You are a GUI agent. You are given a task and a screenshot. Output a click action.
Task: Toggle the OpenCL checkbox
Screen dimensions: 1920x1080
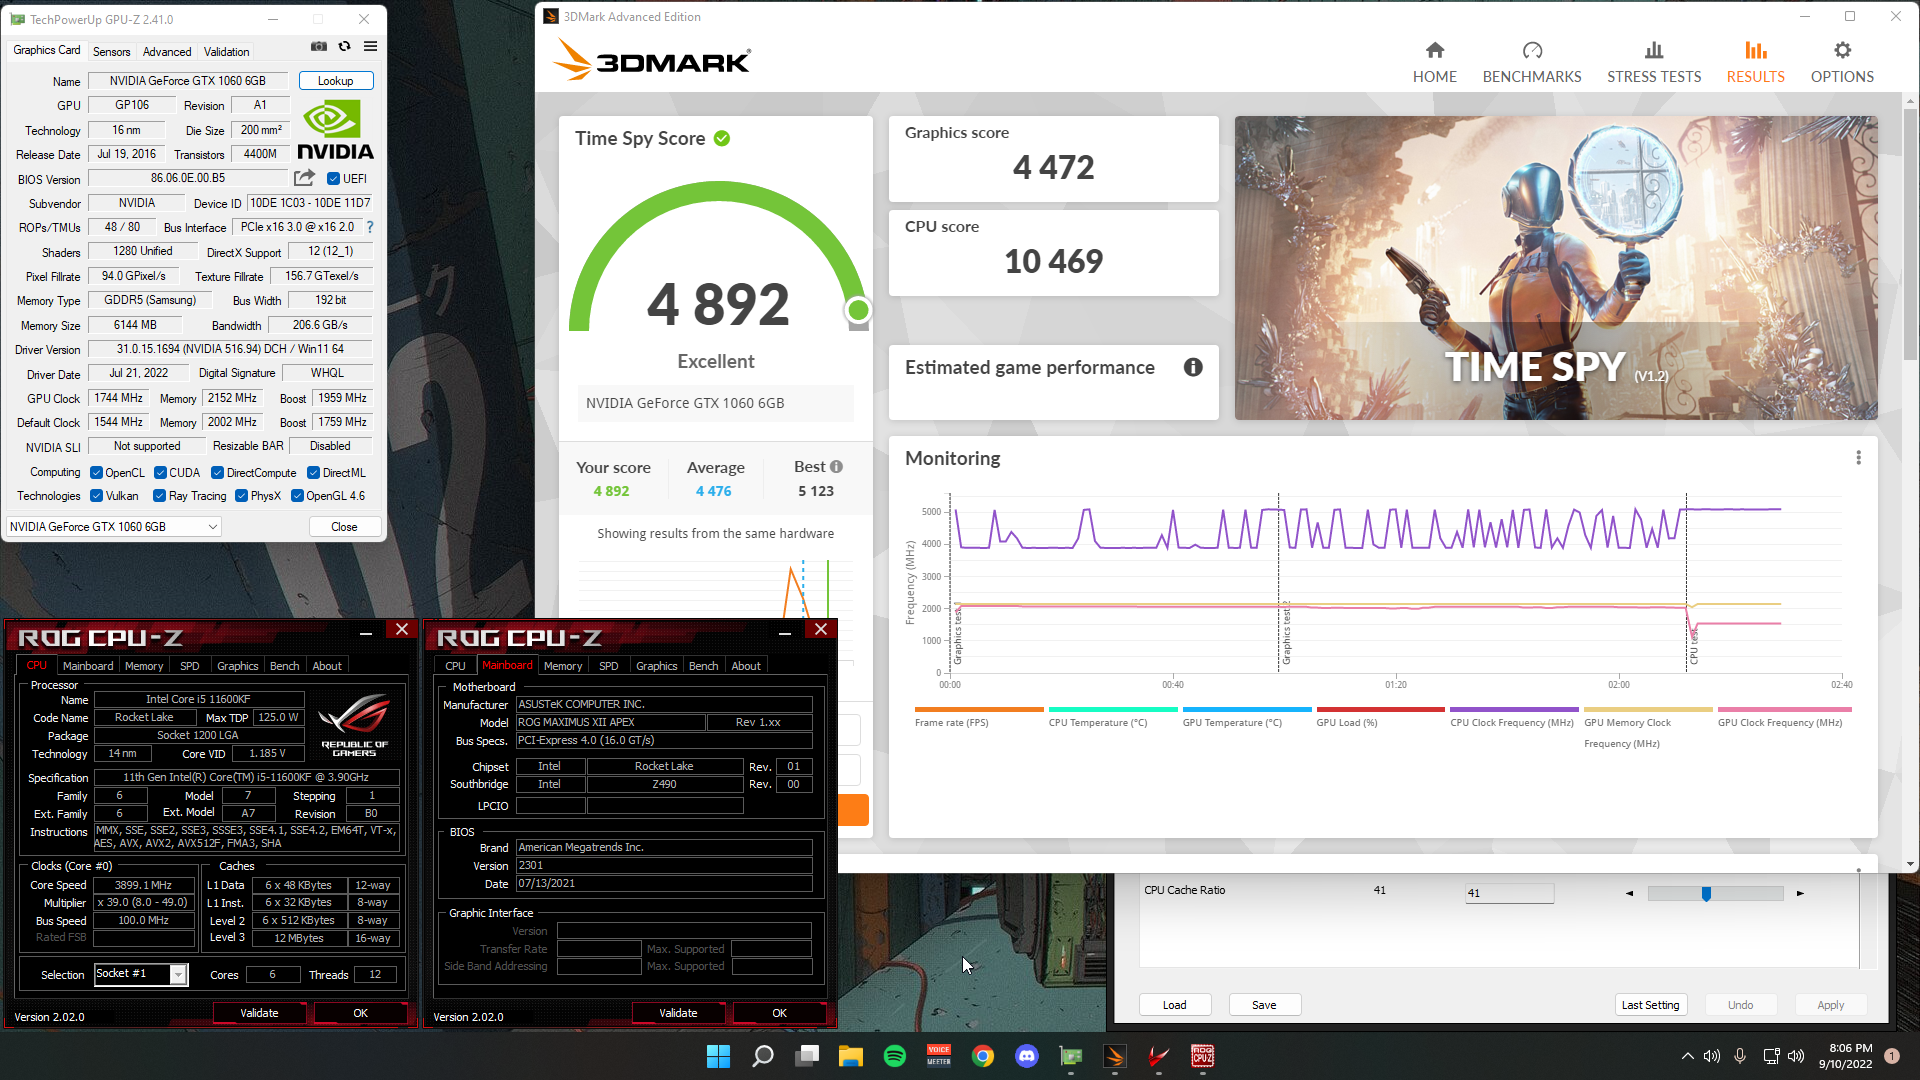tap(96, 473)
